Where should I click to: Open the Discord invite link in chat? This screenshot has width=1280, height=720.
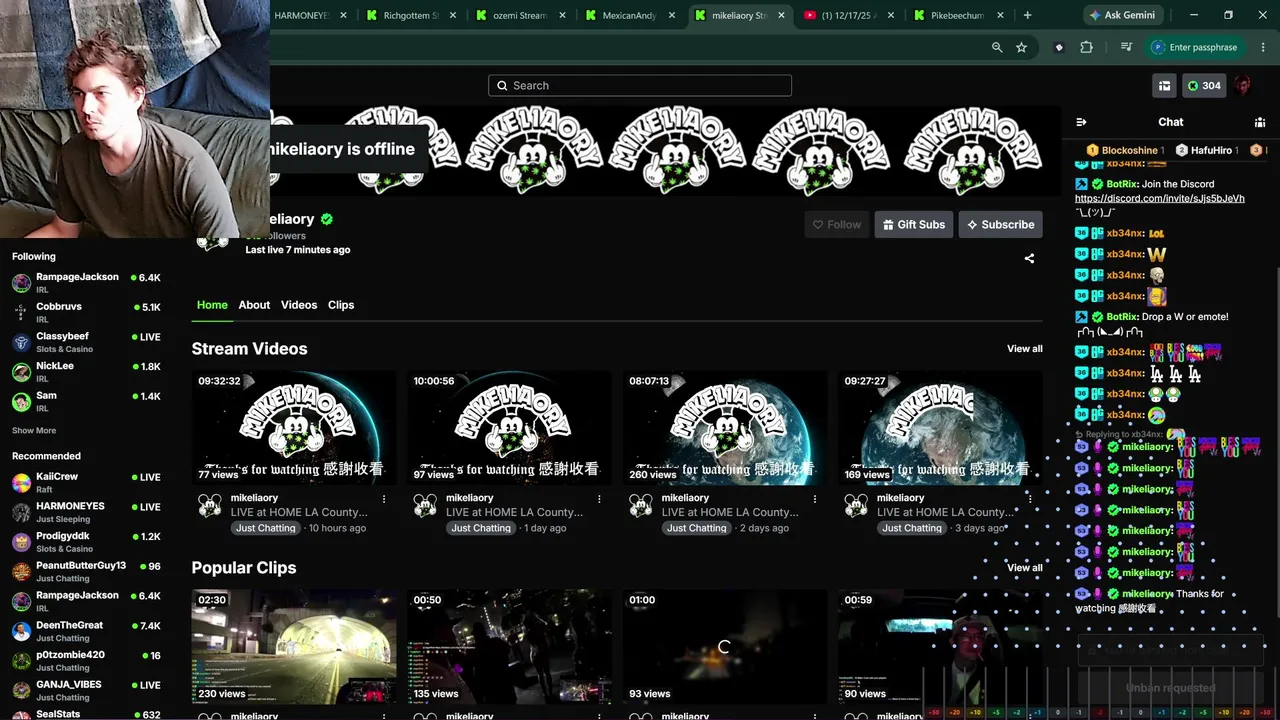[x=1160, y=199]
